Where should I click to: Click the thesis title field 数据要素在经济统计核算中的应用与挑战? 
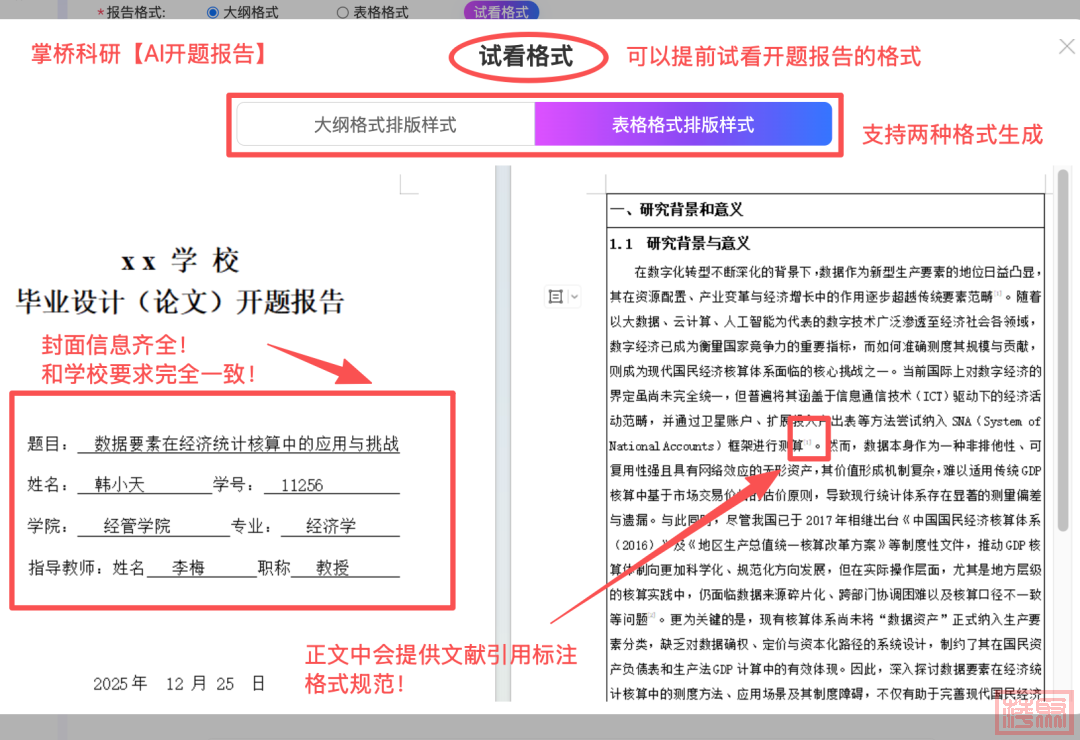coord(246,444)
